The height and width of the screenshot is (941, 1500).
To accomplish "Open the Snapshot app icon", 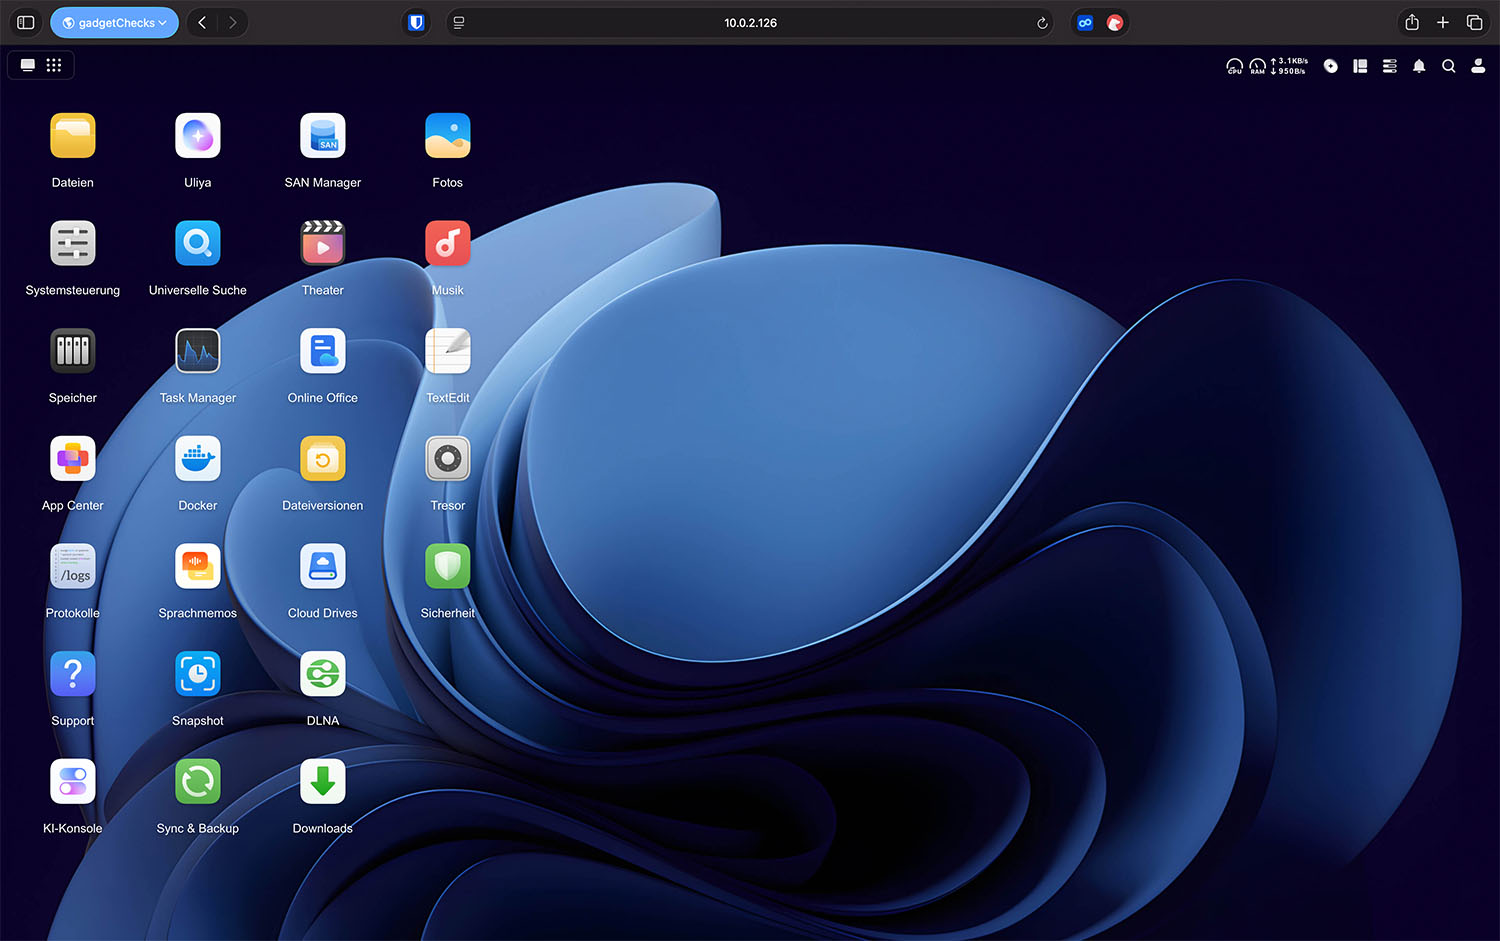I will pyautogui.click(x=197, y=675).
